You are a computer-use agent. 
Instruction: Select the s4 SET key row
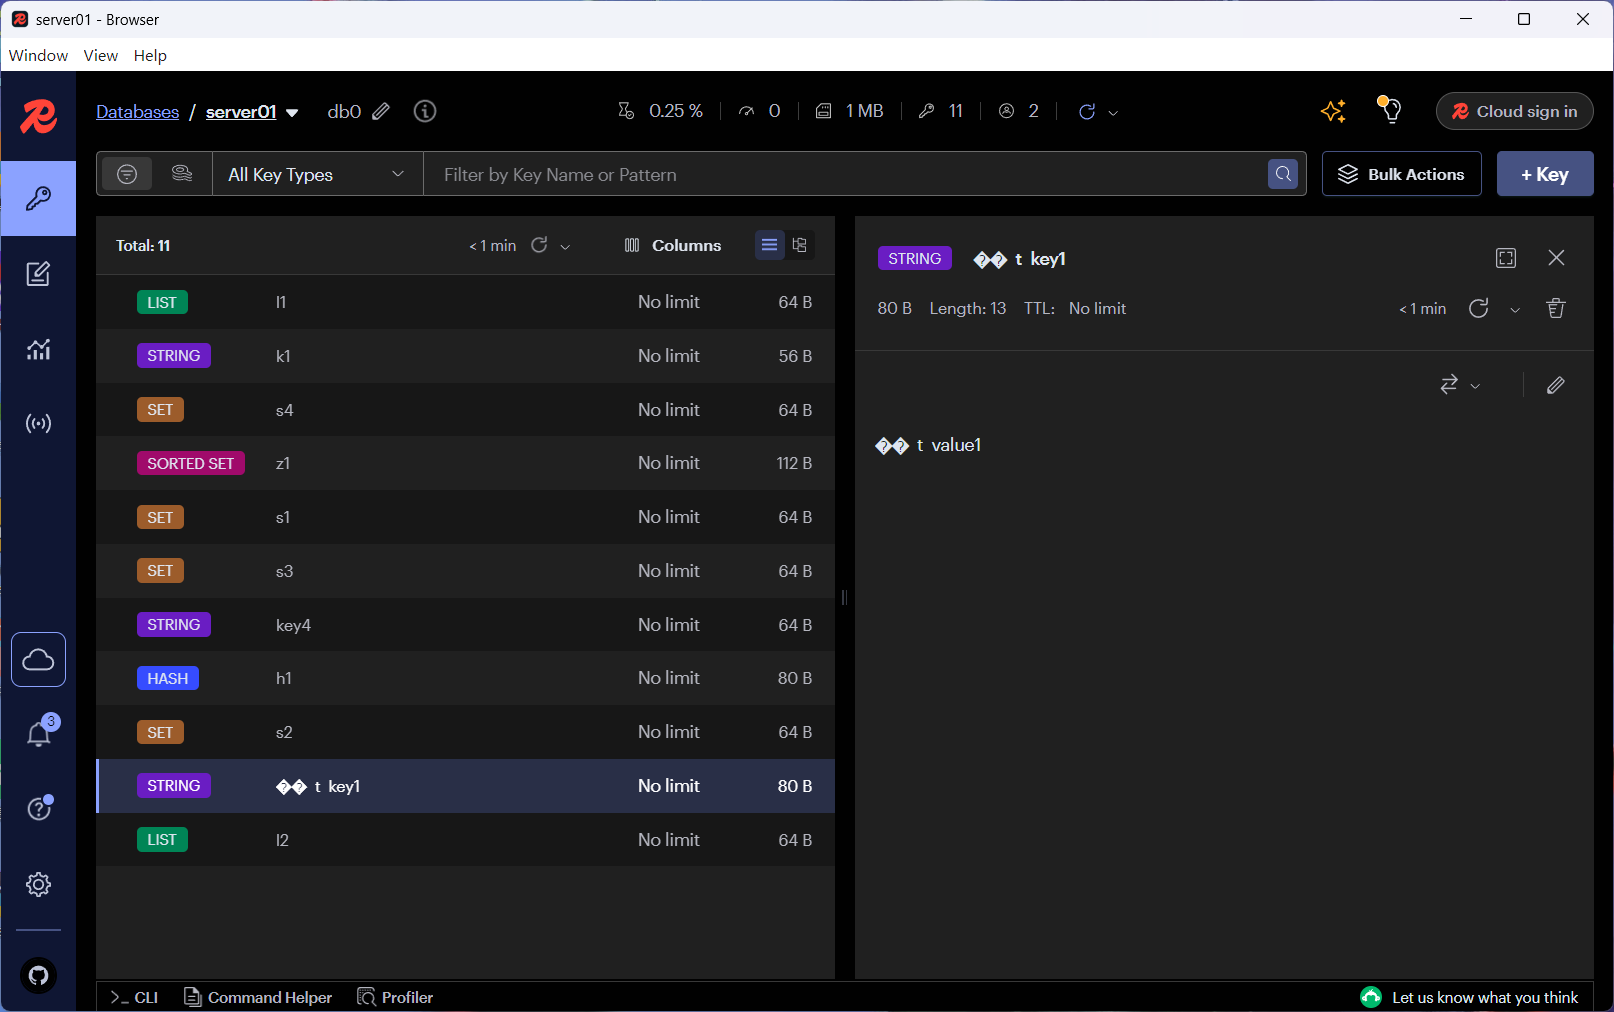point(466,410)
